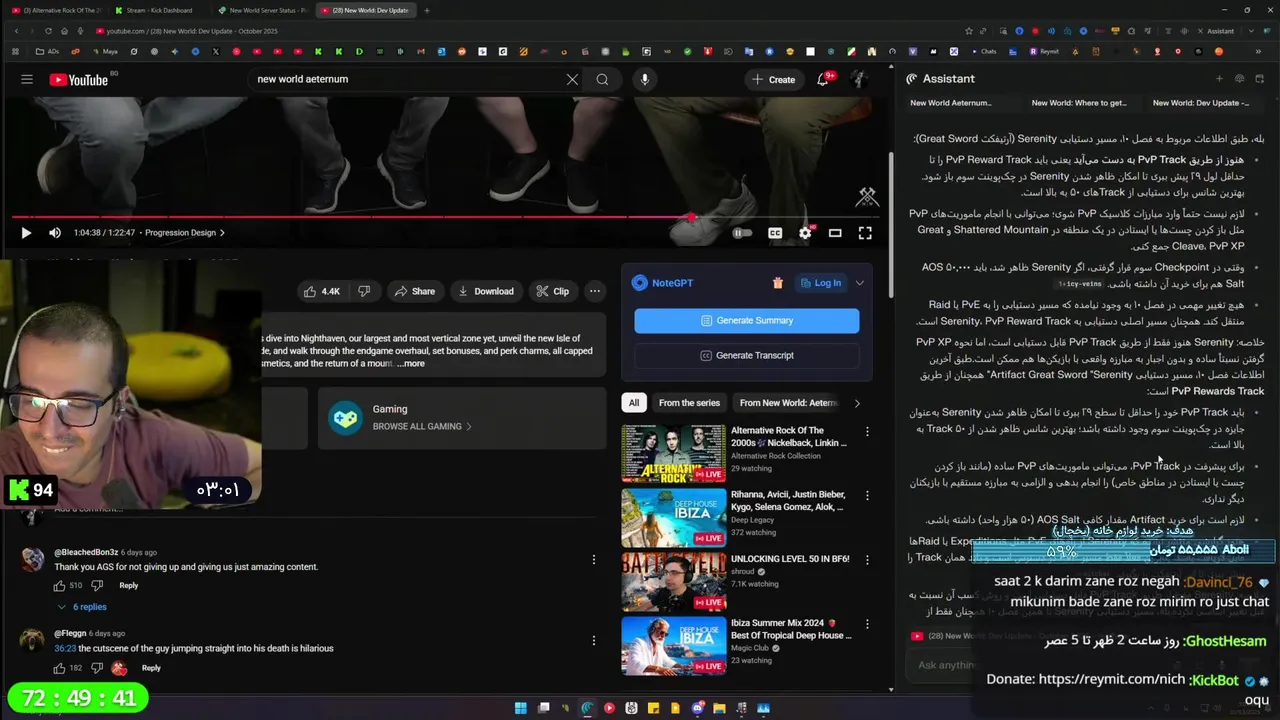Toggle the autoplay switch
1280x720 pixels.
[x=742, y=233]
